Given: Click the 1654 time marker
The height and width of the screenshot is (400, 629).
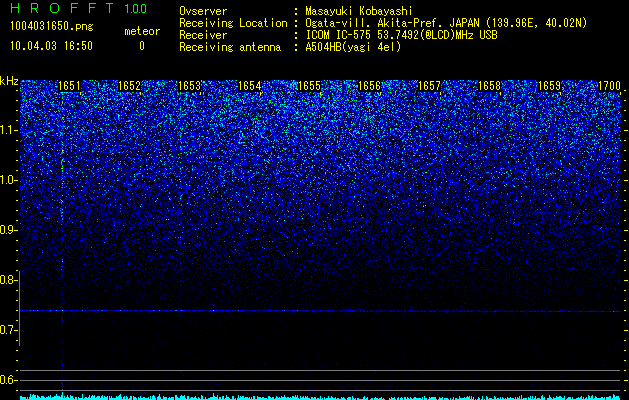Looking at the screenshot, I should (249, 86).
